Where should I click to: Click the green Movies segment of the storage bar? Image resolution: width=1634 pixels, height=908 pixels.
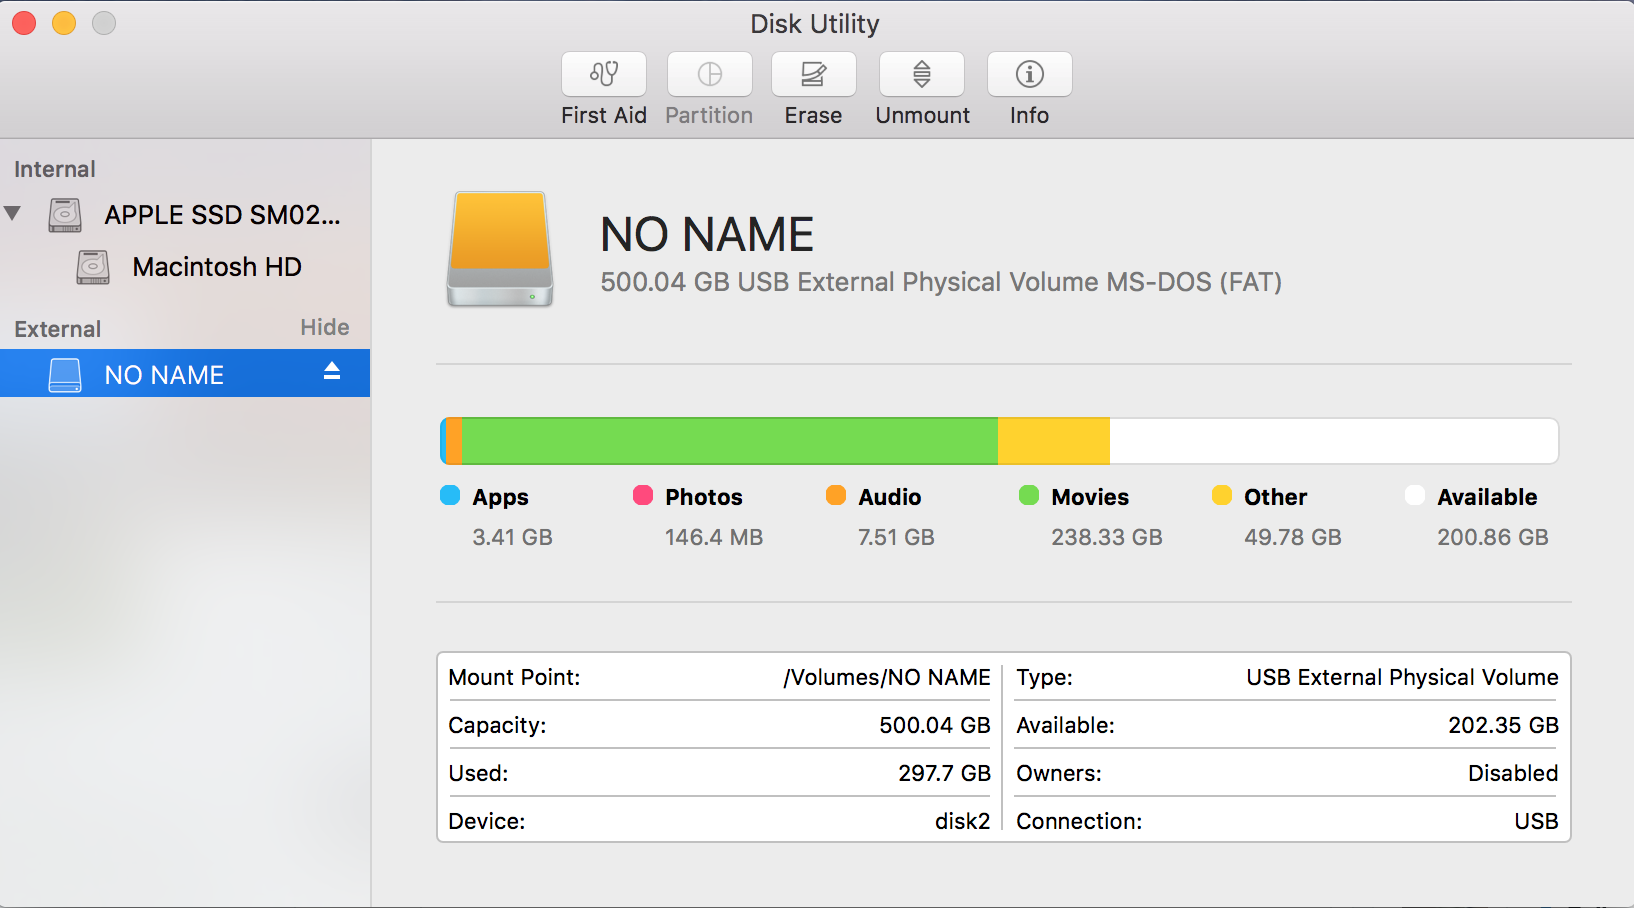730,440
